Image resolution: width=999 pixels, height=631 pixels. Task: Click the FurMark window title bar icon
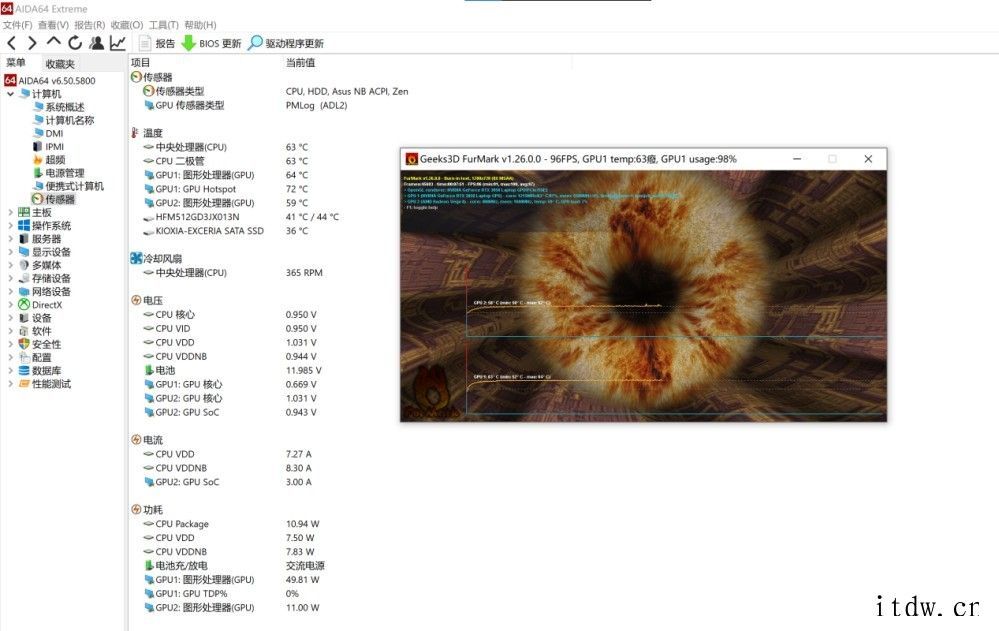412,159
